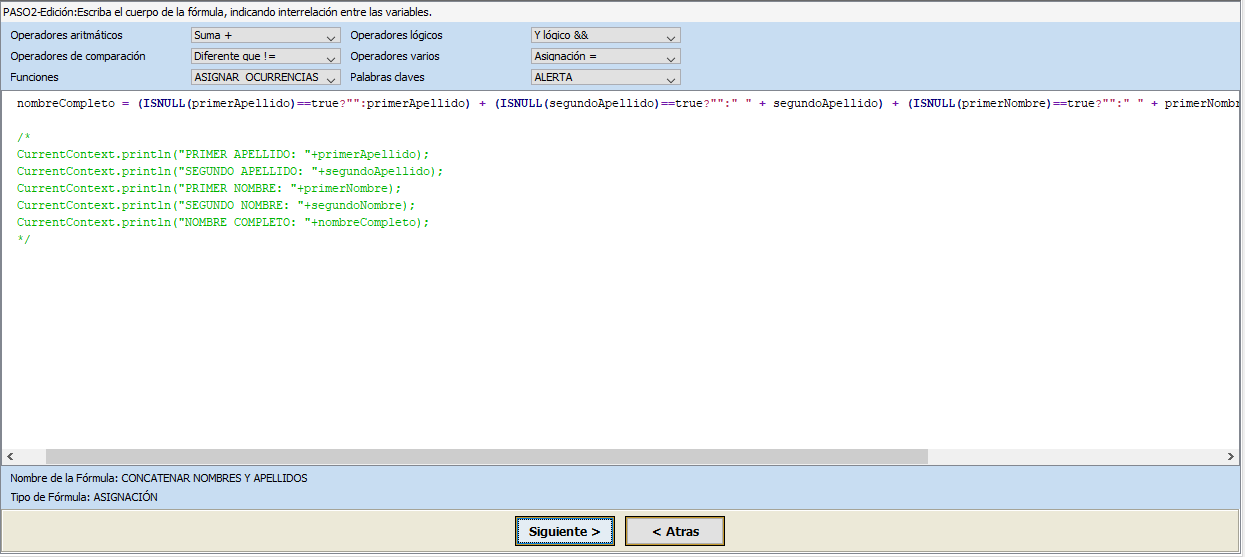This screenshot has width=1245, height=557.
Task: Click the println line for PRIMER NOMBRE
Action: (x=208, y=188)
